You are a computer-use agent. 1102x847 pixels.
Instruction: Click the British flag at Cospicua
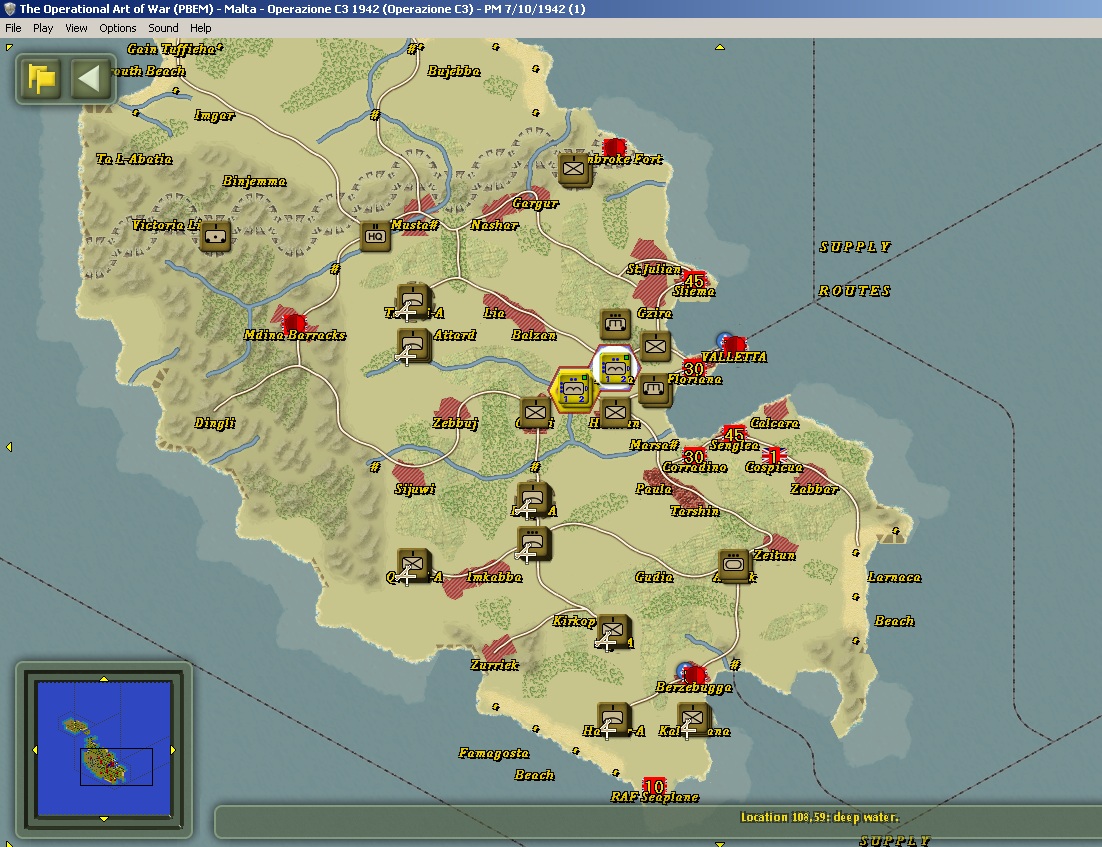[x=773, y=455]
